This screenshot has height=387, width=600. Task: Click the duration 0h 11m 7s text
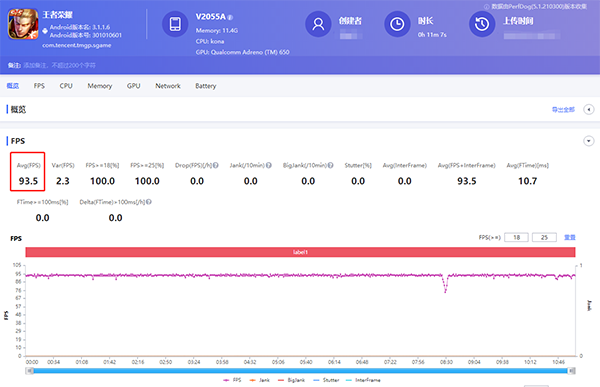click(x=432, y=34)
